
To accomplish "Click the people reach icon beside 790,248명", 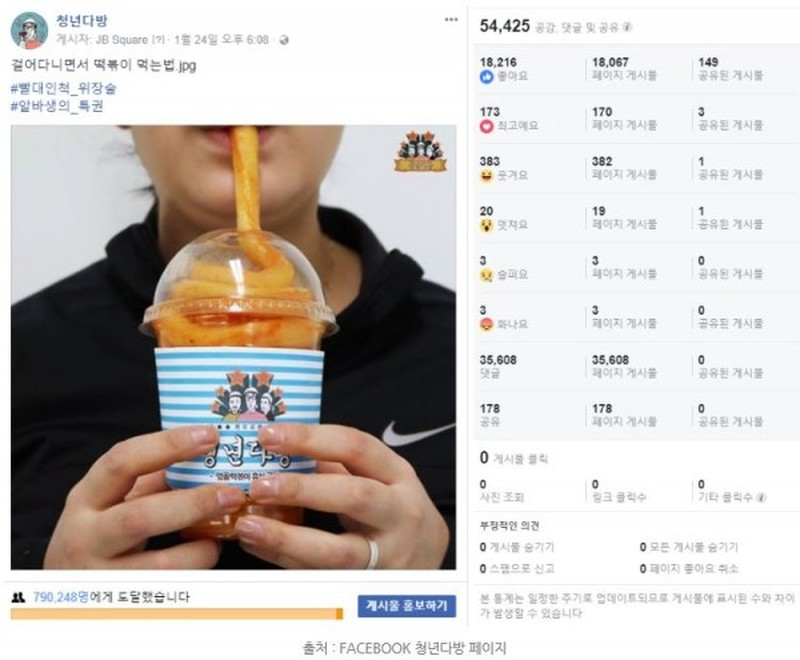I will (x=18, y=597).
